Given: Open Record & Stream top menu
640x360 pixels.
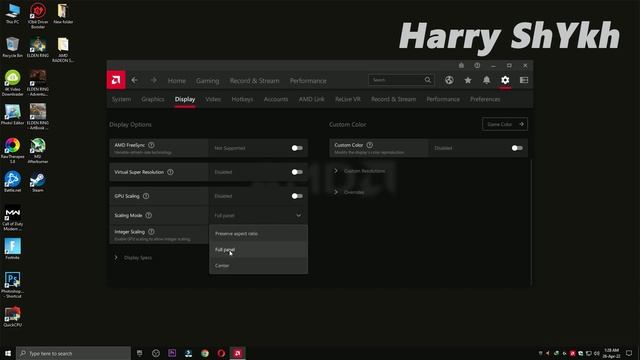Looking at the screenshot, I should pos(254,81).
